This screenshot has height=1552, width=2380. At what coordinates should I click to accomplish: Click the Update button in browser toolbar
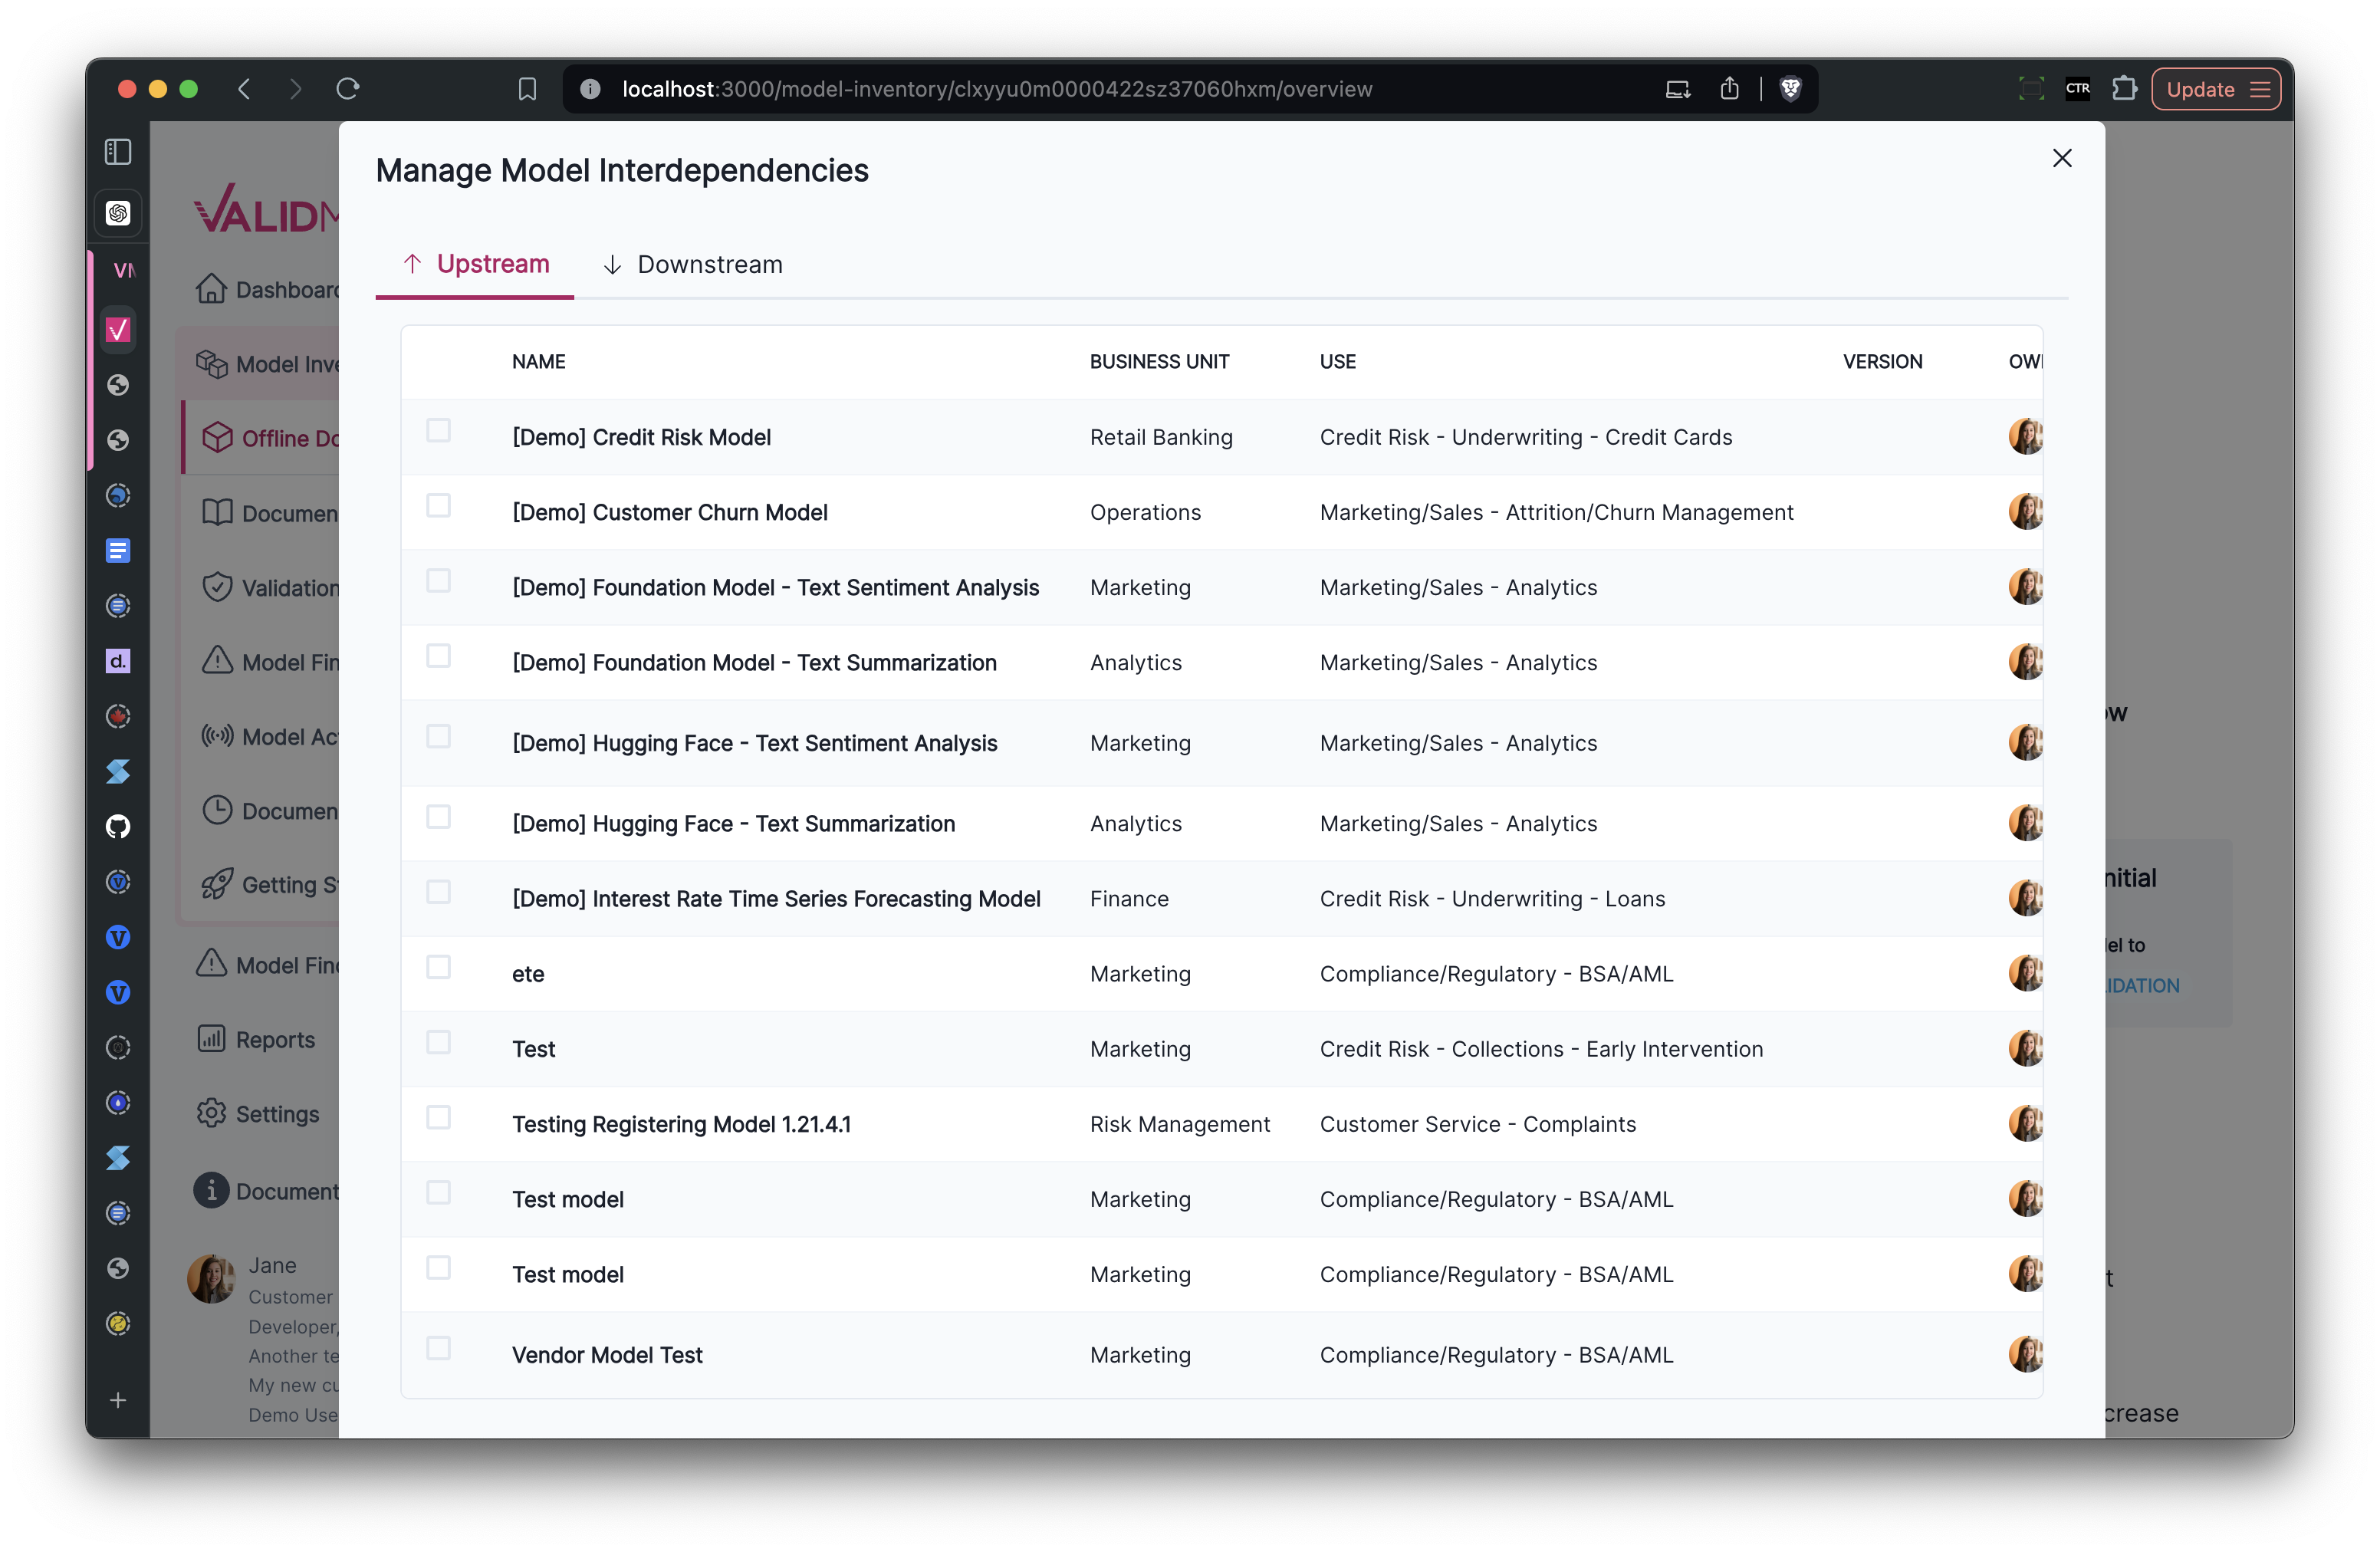pyautogui.click(x=2201, y=89)
